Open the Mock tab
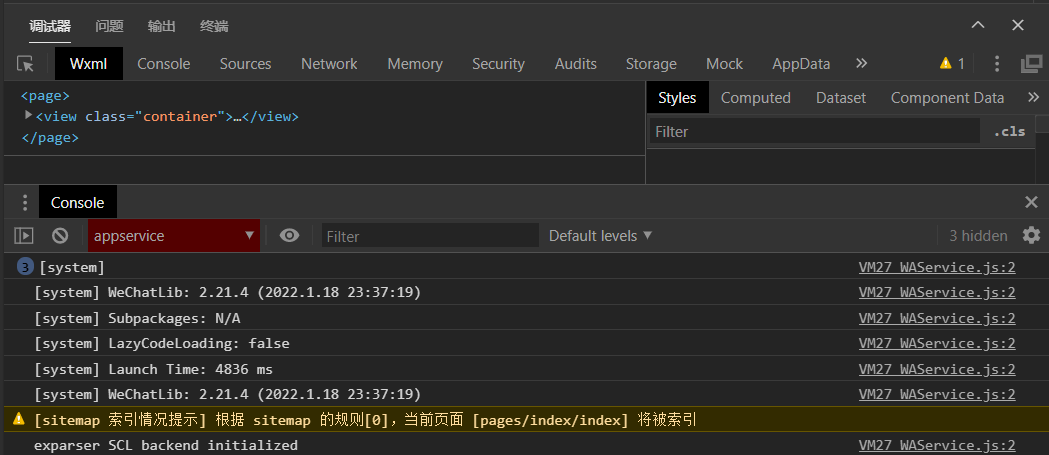 [725, 64]
